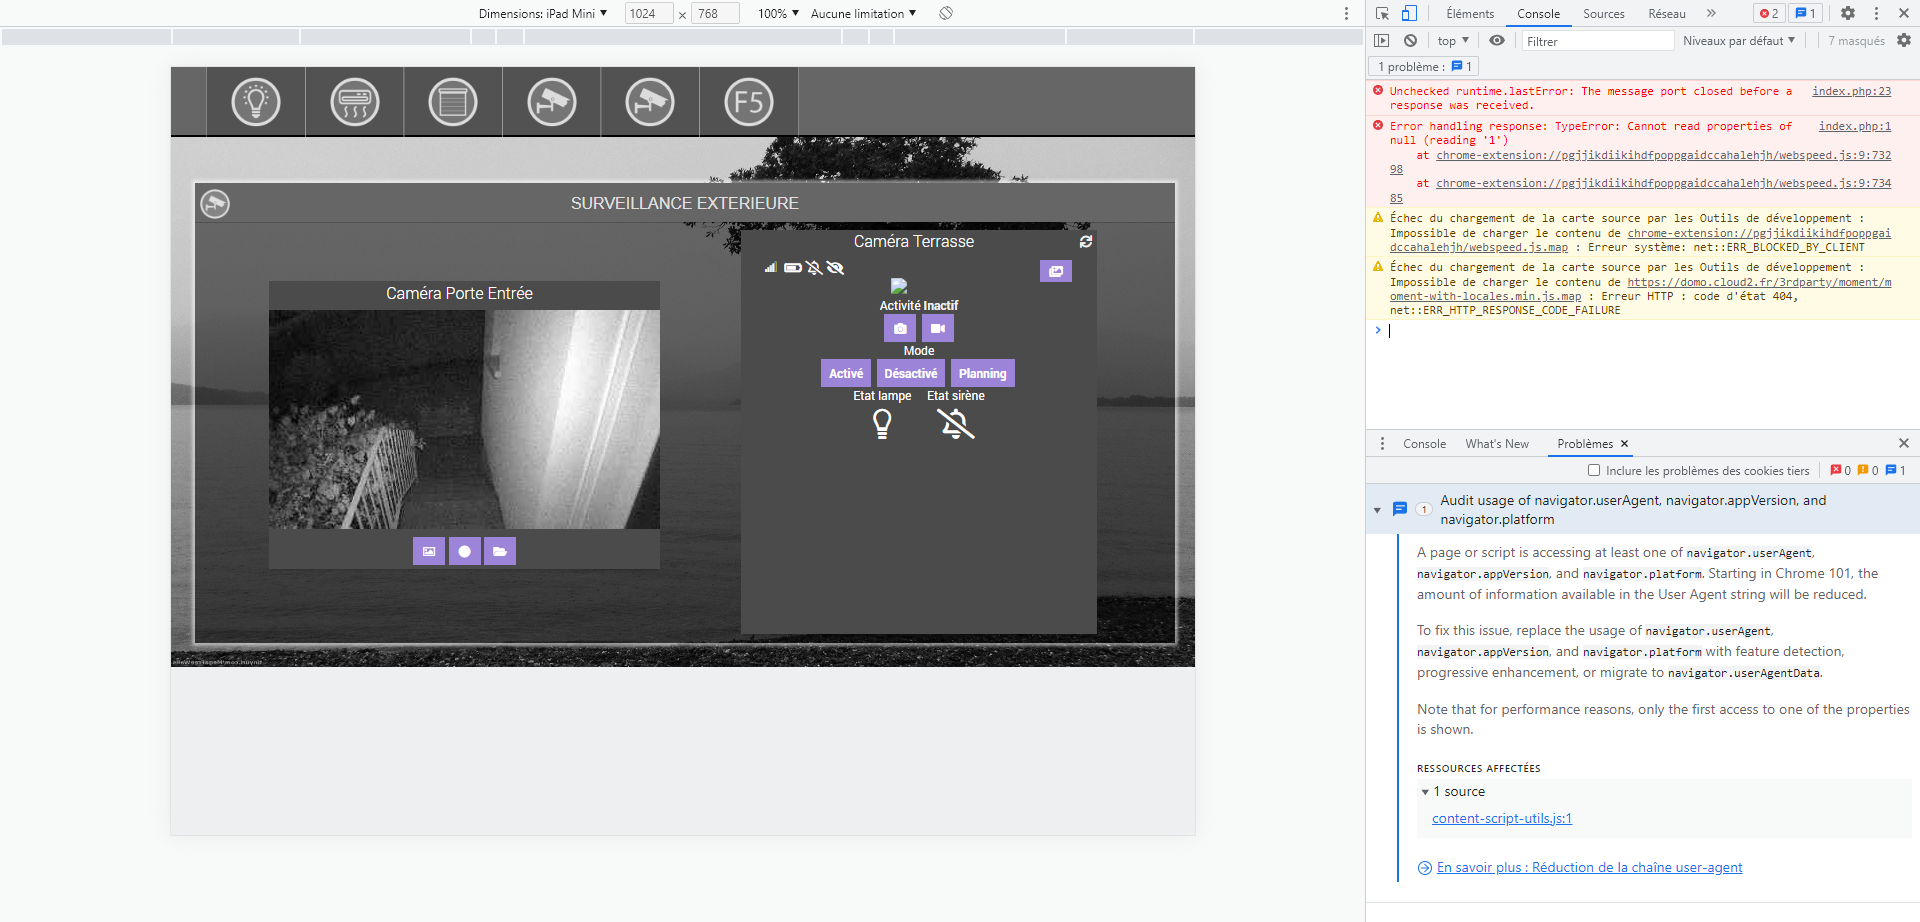Click the light bulb icon in top toolbar
This screenshot has width=1920, height=922.
click(x=256, y=102)
